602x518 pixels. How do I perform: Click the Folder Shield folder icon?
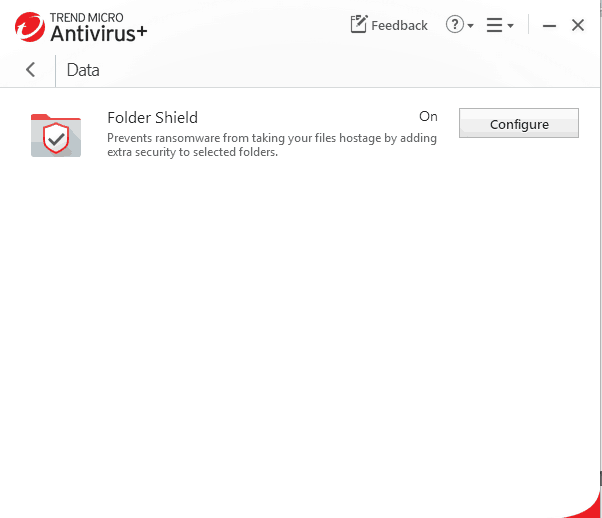pos(56,135)
